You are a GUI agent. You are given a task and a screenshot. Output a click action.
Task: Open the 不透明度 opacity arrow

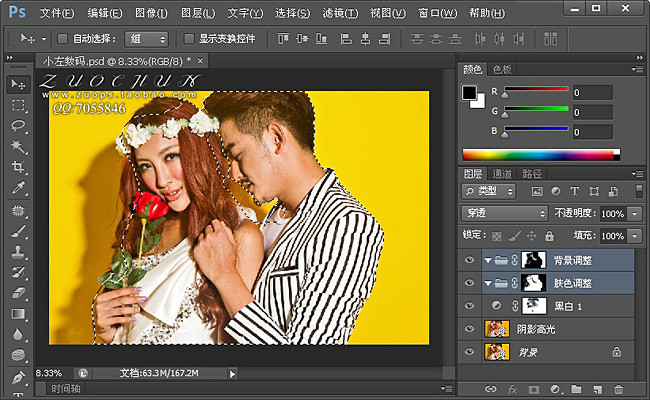pos(635,214)
